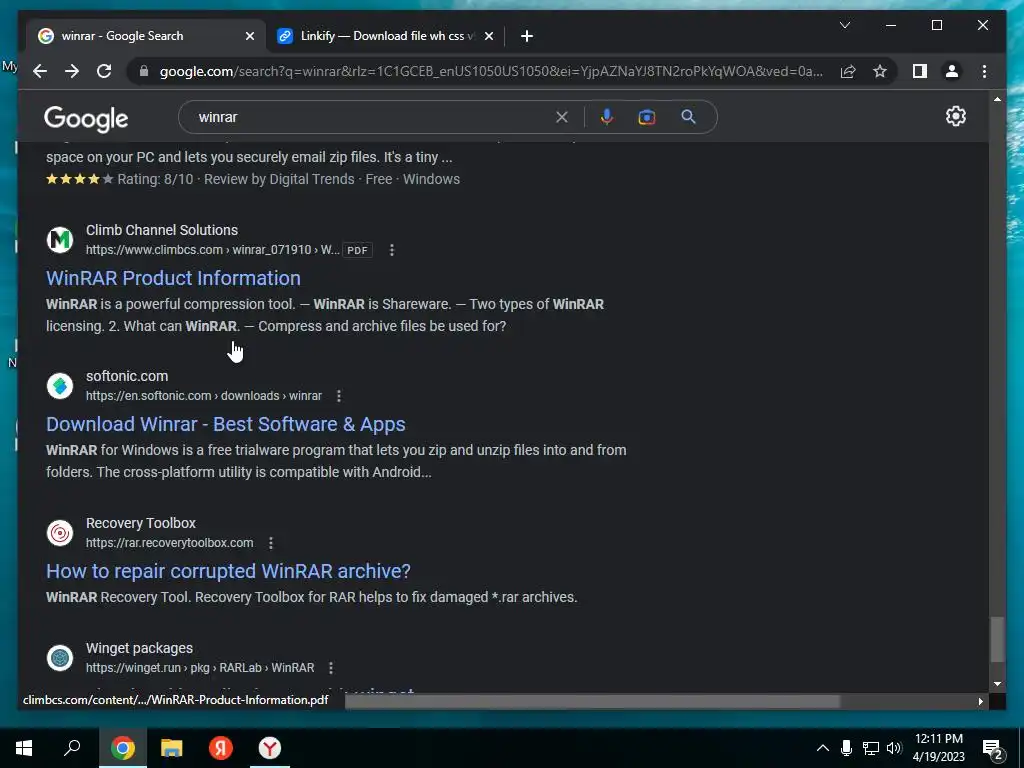1024x768 pixels.
Task: Open How to repair corrupted WinRAR archive
Action: pos(228,571)
